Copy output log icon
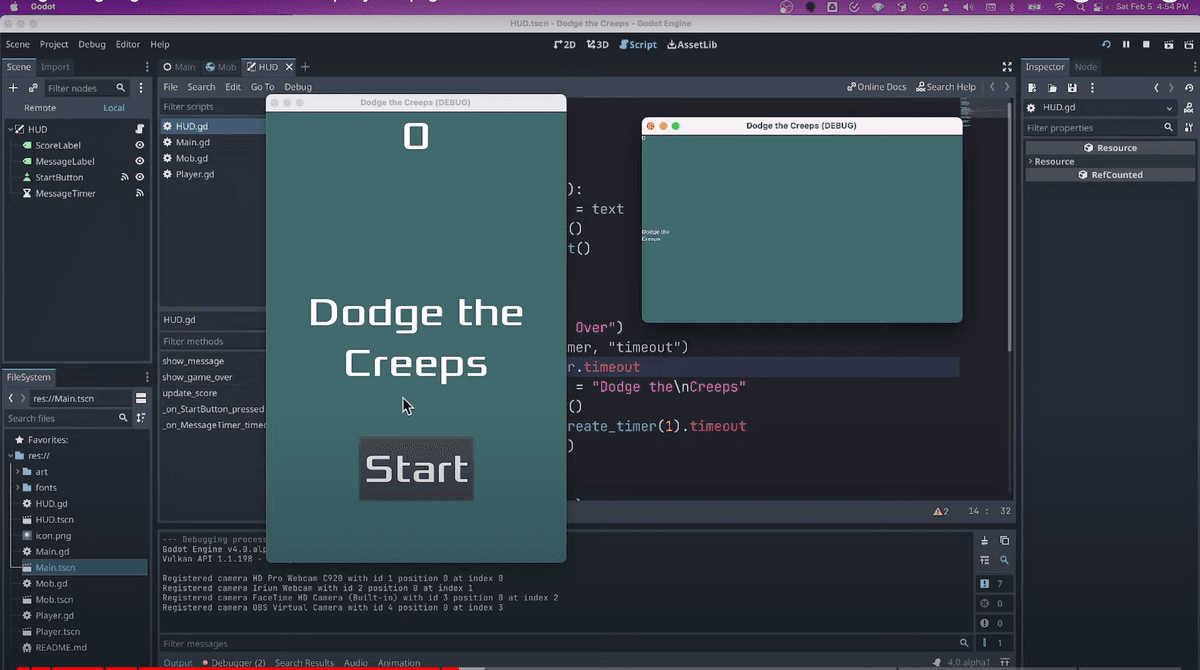Image resolution: width=1200 pixels, height=670 pixels. point(1004,541)
